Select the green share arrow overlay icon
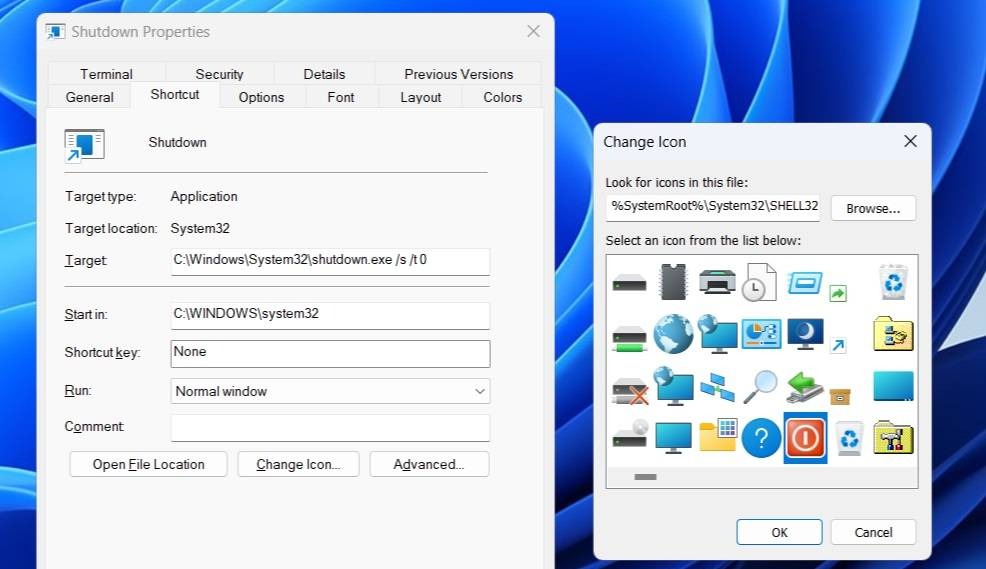The height and width of the screenshot is (569, 986). coord(838,293)
